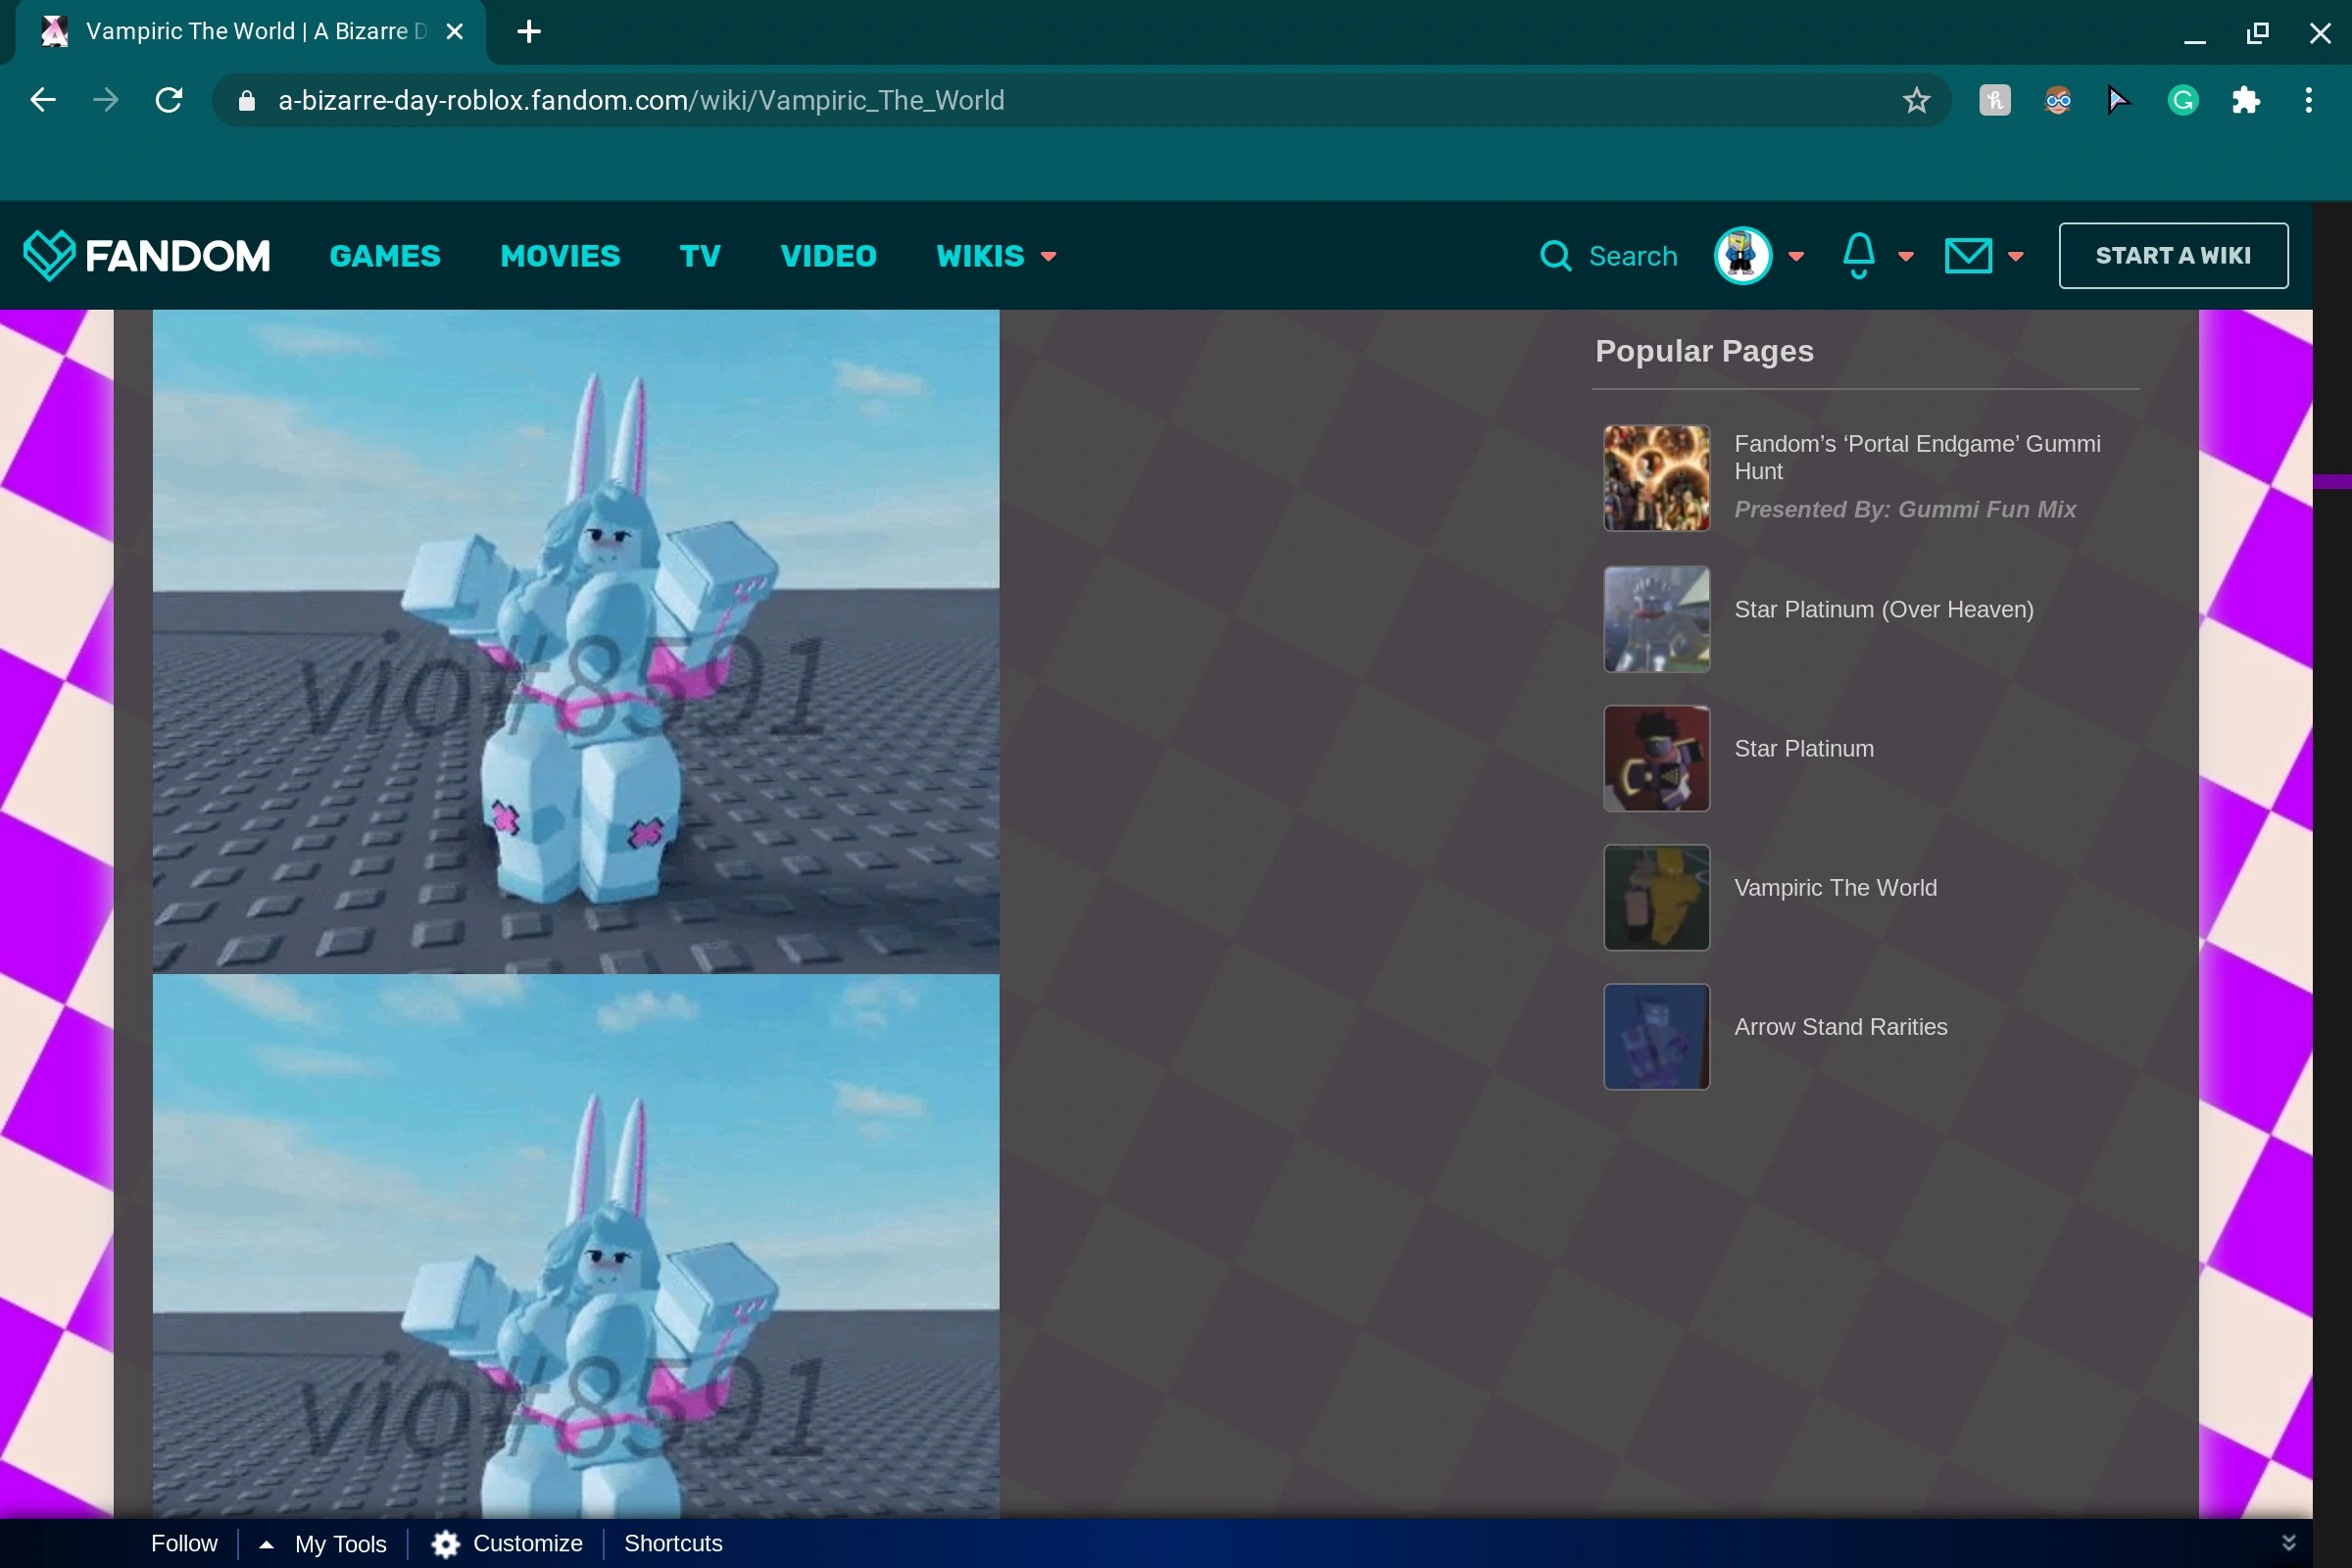Open the Vampiric The World popular page link
Screen dimensions: 2352x1568
[x=1835, y=888]
